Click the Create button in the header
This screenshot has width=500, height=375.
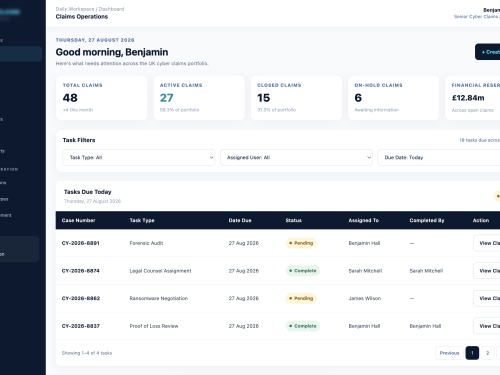tap(488, 52)
